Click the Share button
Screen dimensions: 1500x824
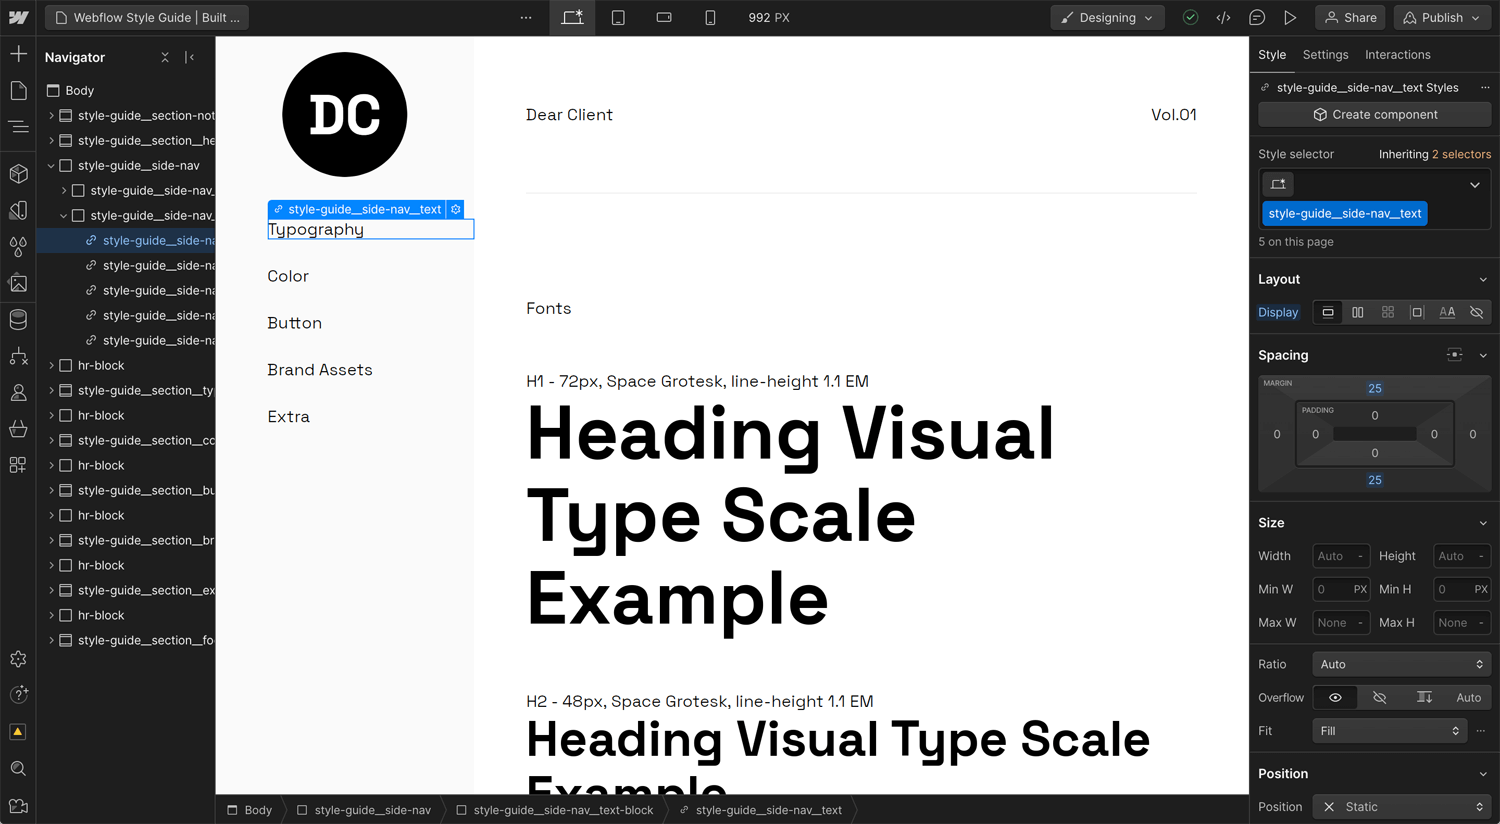tap(1350, 18)
